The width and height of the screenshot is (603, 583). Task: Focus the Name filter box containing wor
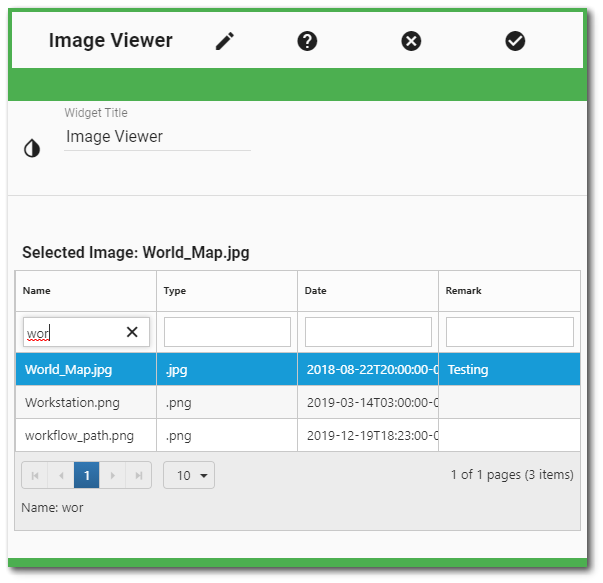click(x=86, y=332)
